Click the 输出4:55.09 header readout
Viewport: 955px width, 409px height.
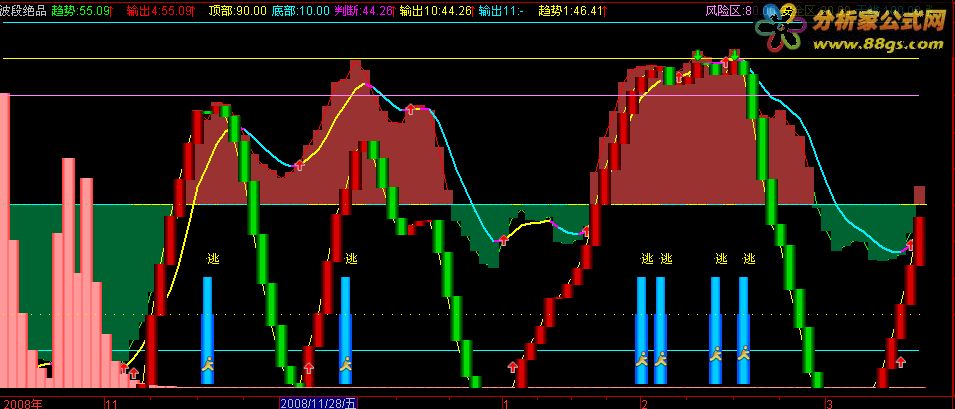(160, 10)
